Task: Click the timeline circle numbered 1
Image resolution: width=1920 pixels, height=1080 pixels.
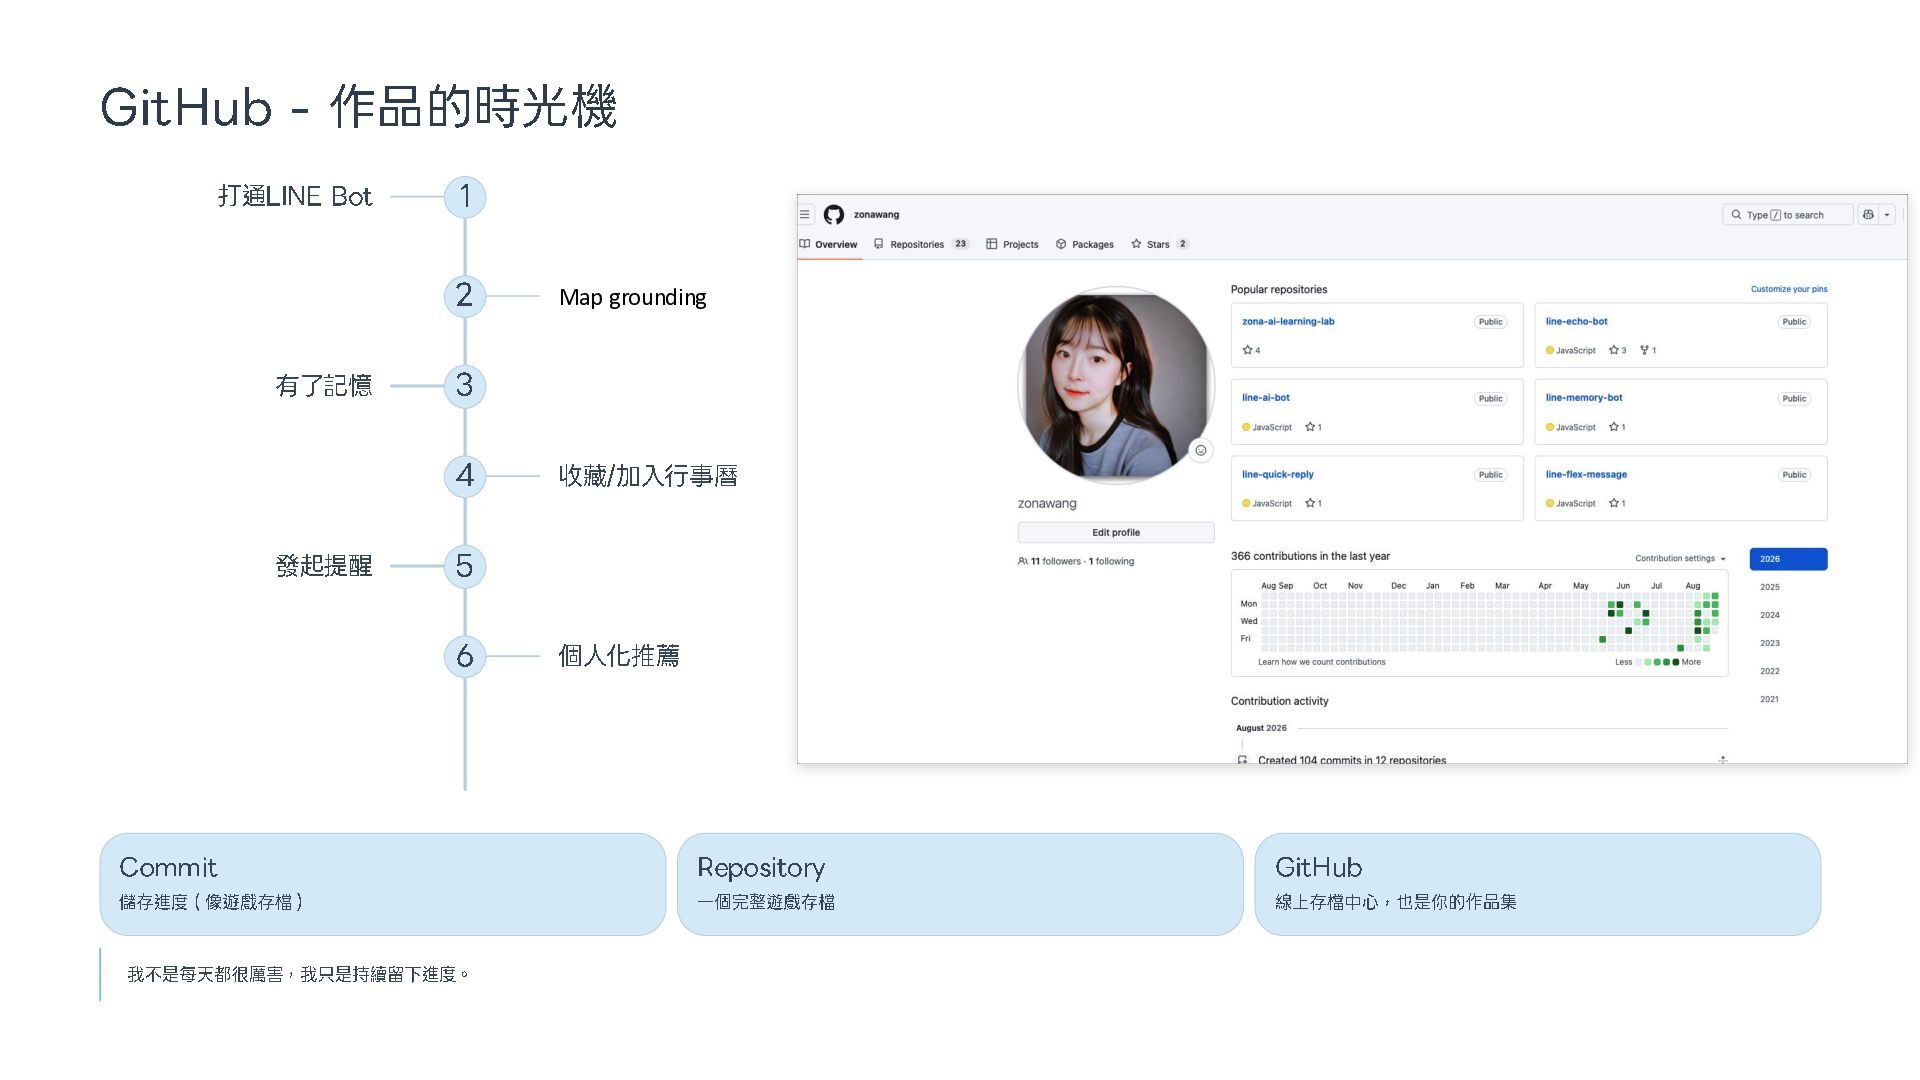Action: pyautogui.click(x=465, y=196)
